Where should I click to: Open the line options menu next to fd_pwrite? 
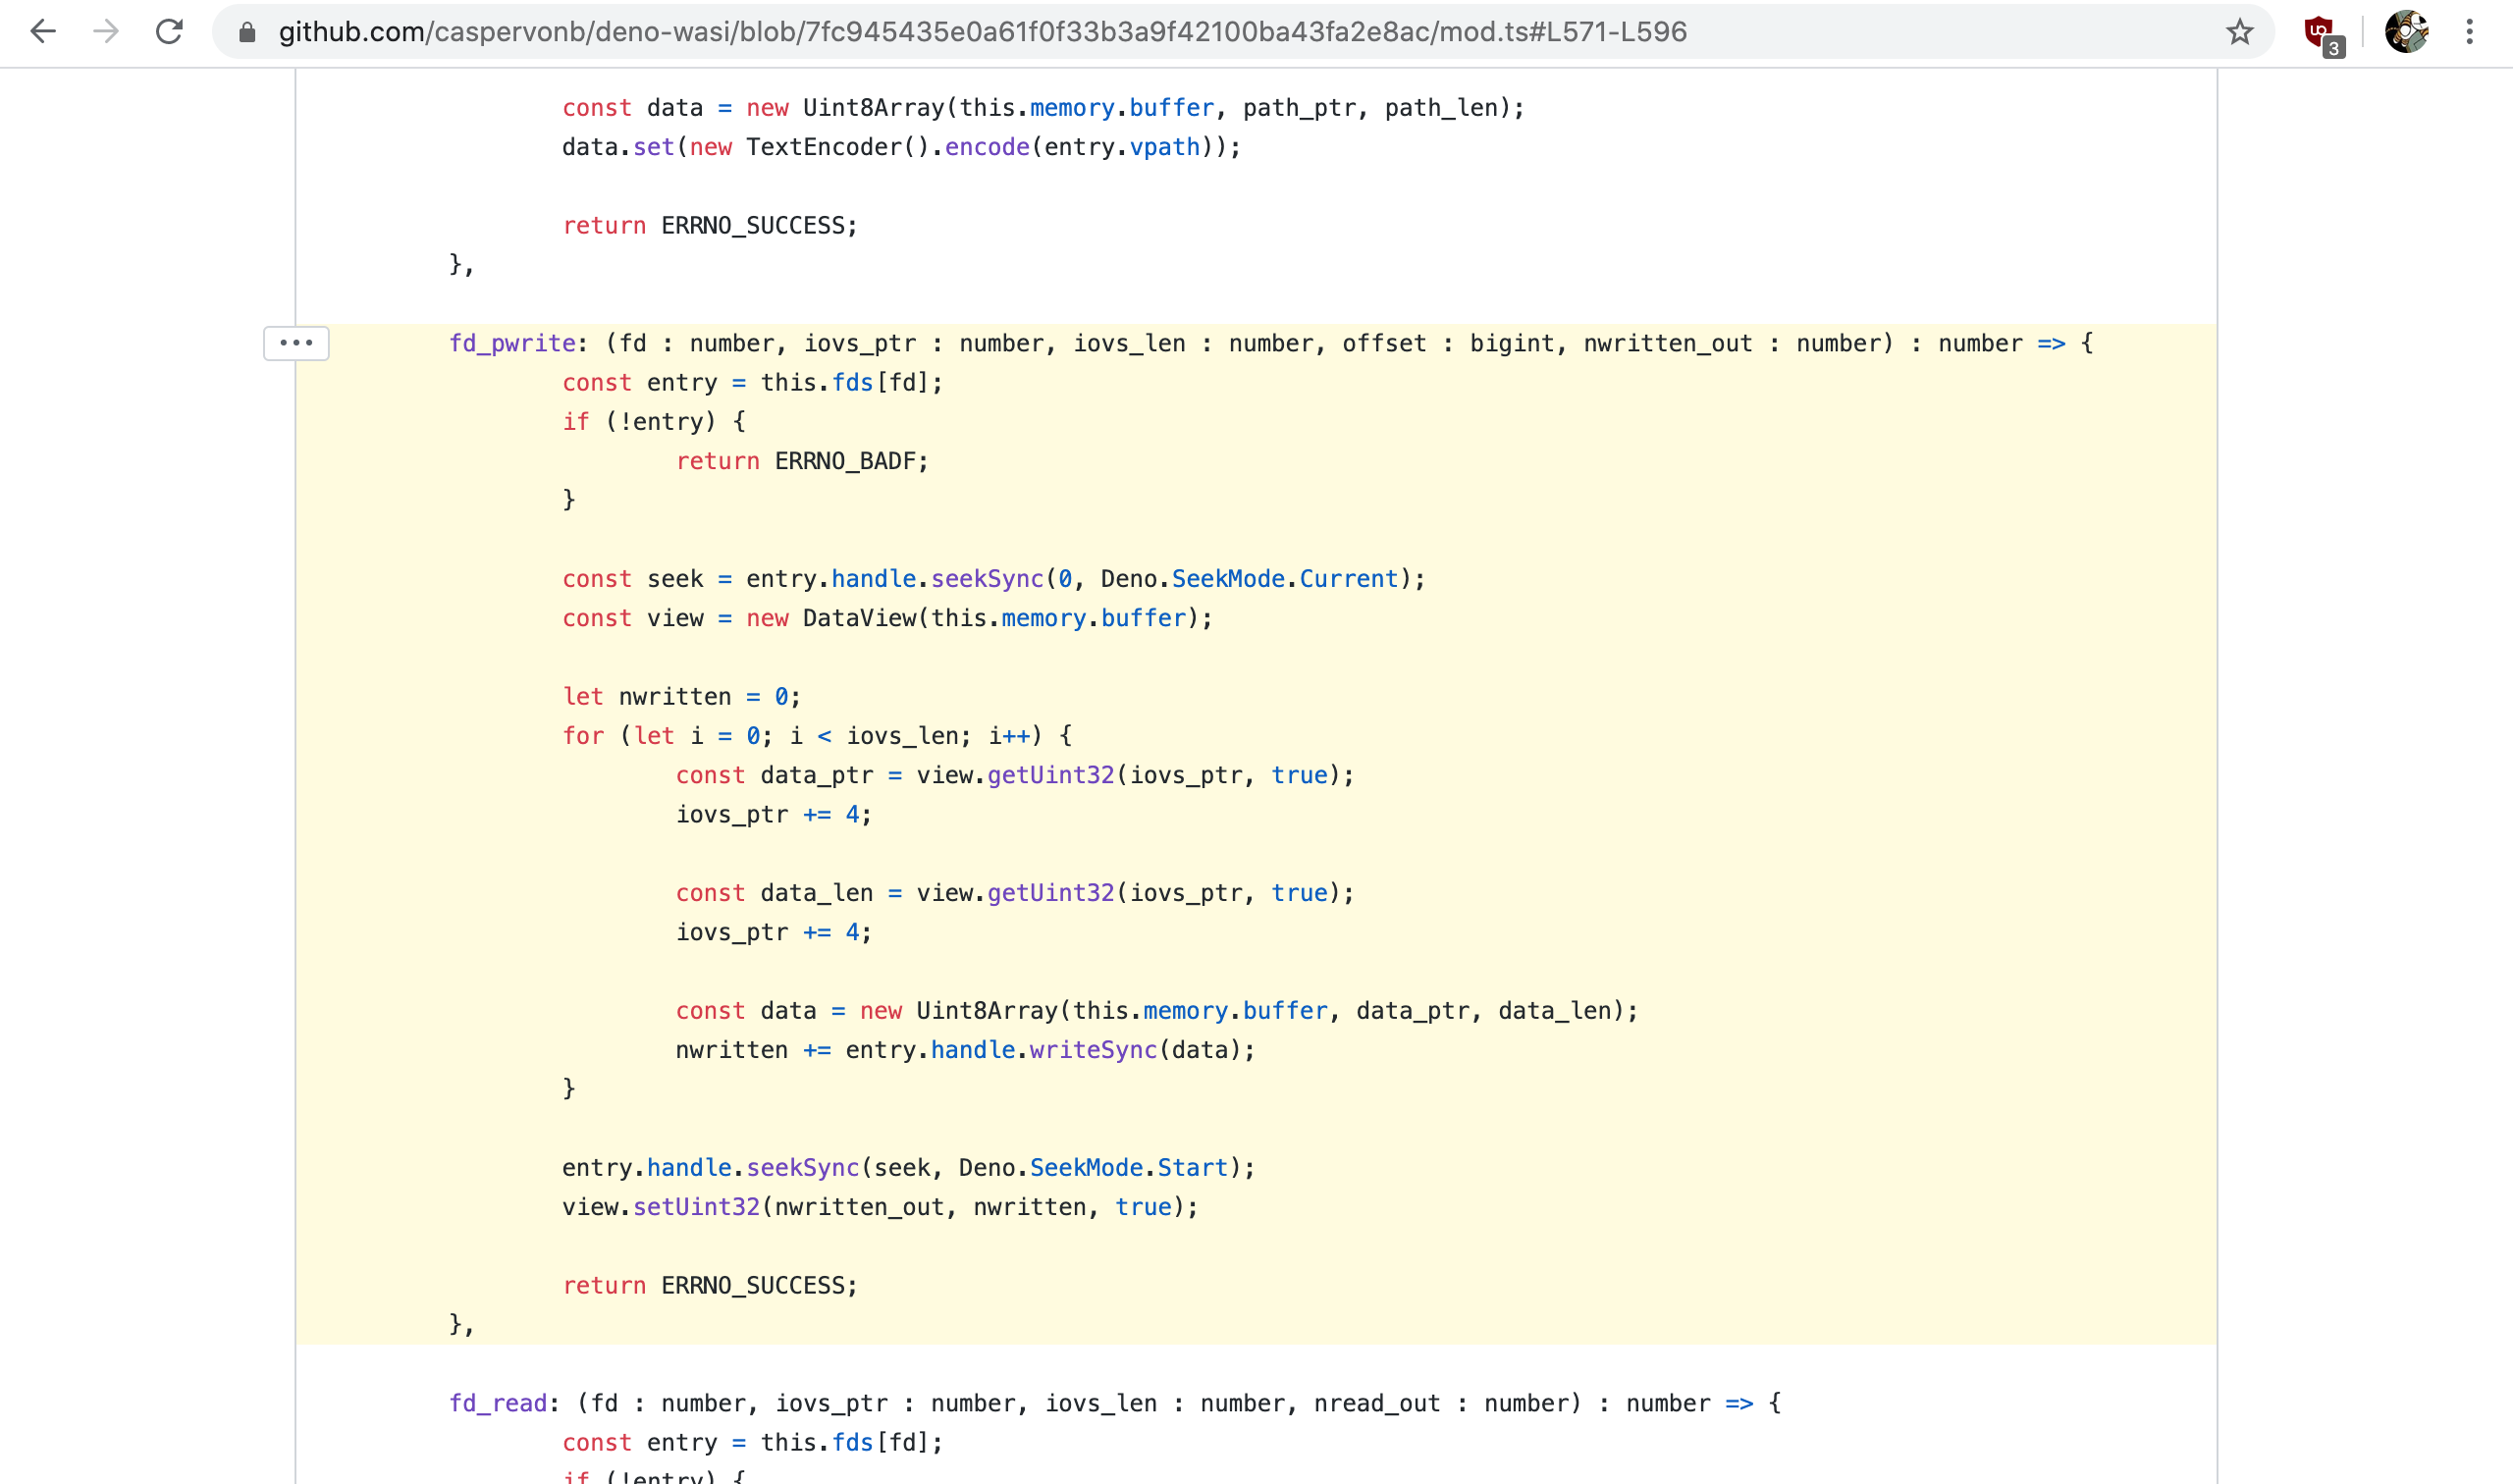click(296, 343)
